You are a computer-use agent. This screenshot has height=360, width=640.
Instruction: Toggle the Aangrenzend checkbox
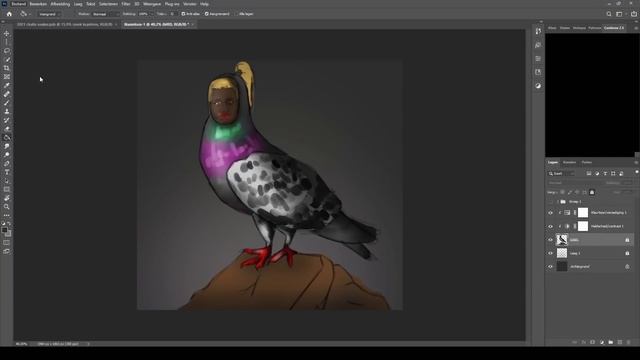pyautogui.click(x=207, y=14)
